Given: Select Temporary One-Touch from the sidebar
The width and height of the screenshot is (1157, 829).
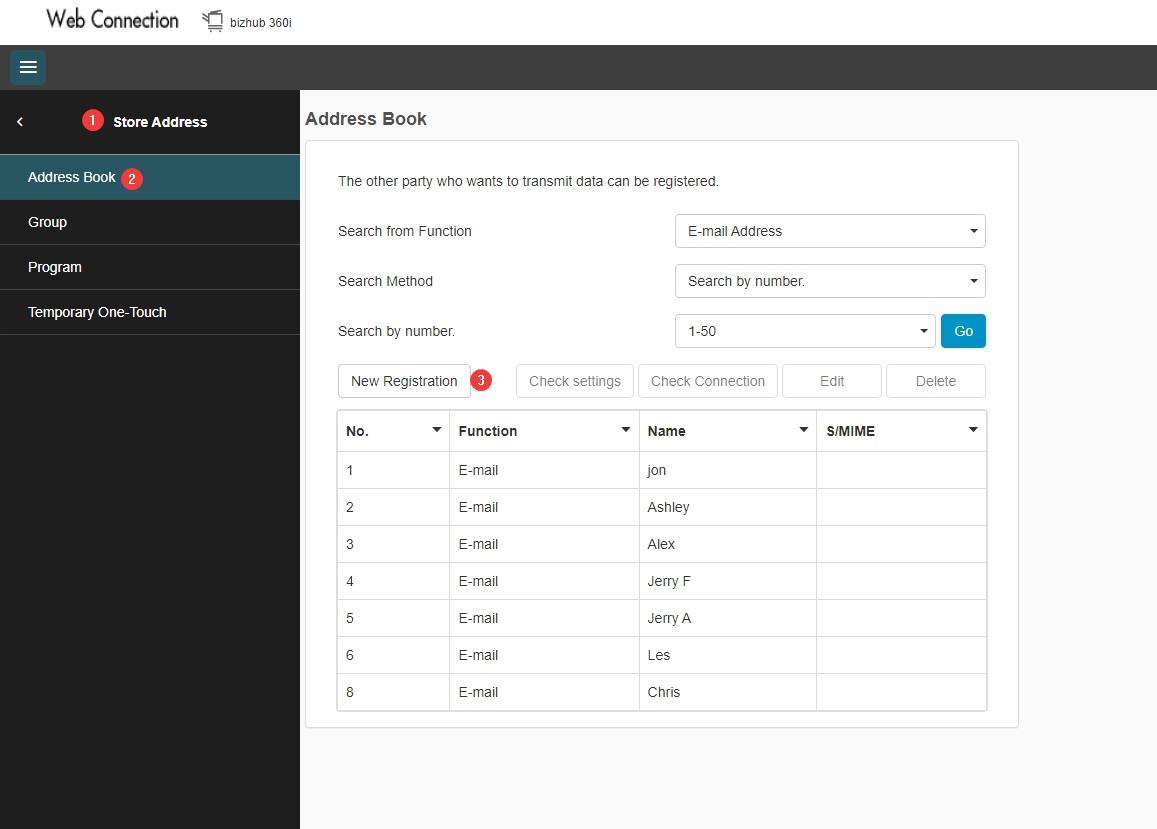Looking at the screenshot, I should click(x=97, y=312).
